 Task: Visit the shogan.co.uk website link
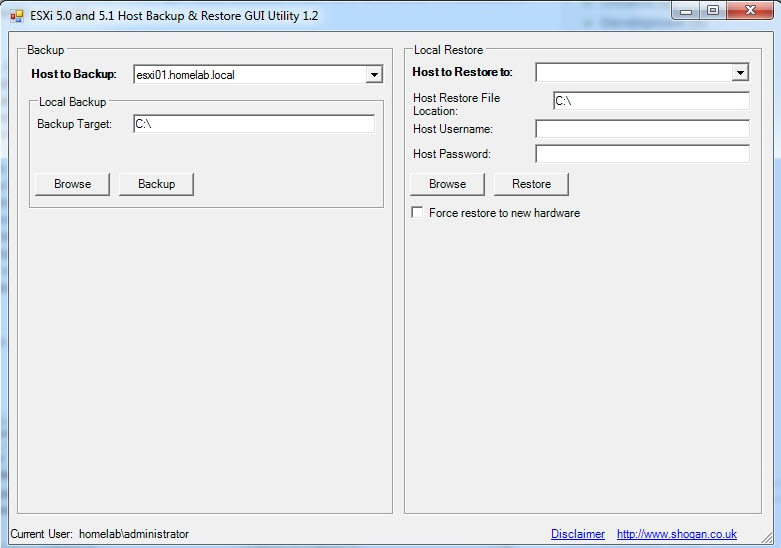point(676,534)
